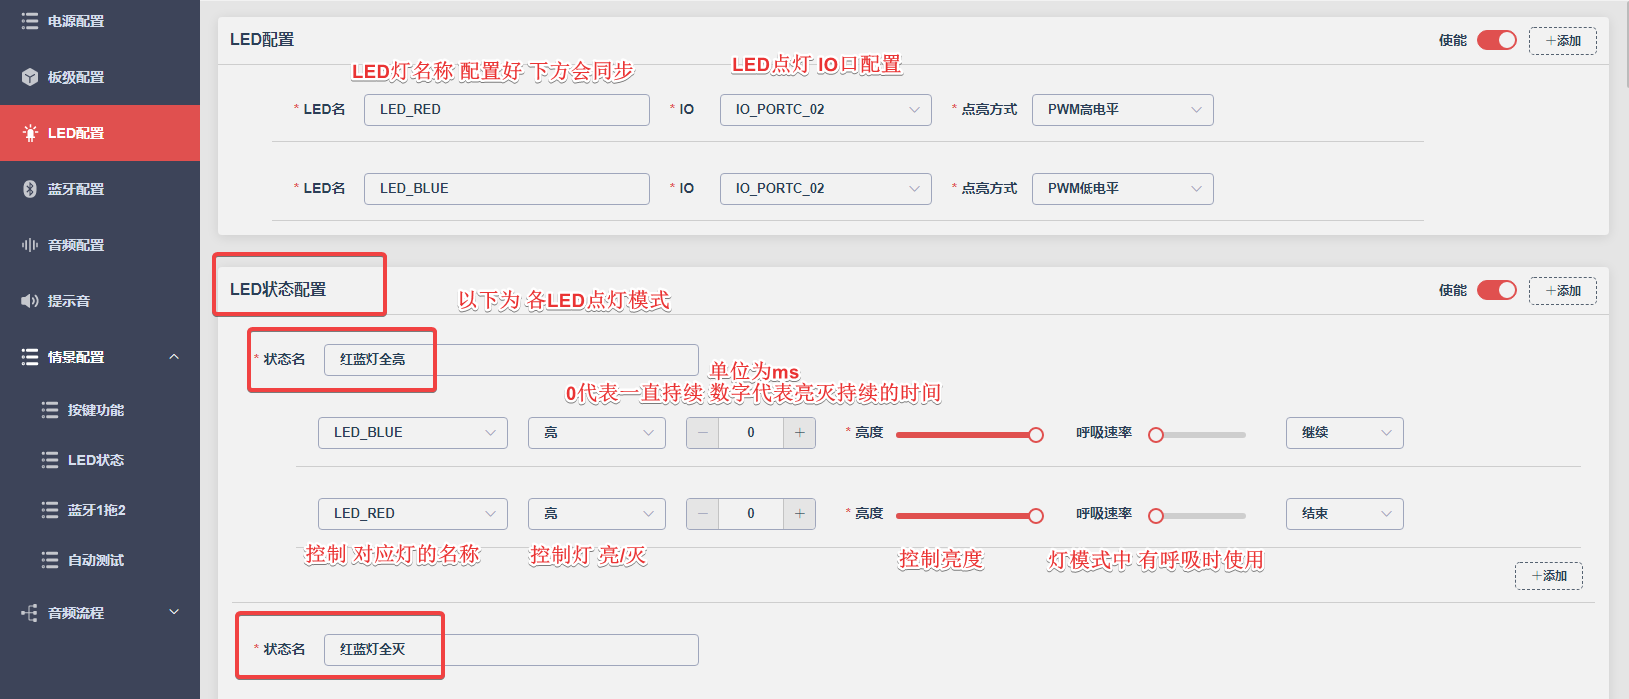Click the 状态名 field containing 红蓝灯全亮

click(511, 360)
